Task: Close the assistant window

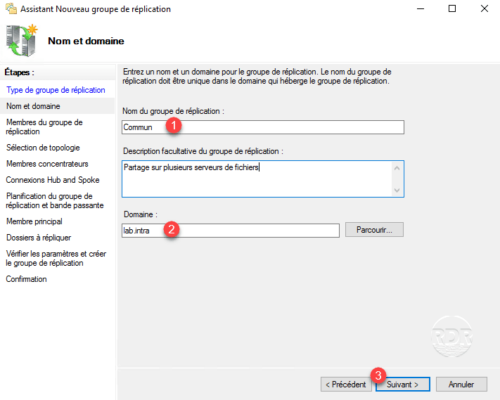Action: click(484, 9)
